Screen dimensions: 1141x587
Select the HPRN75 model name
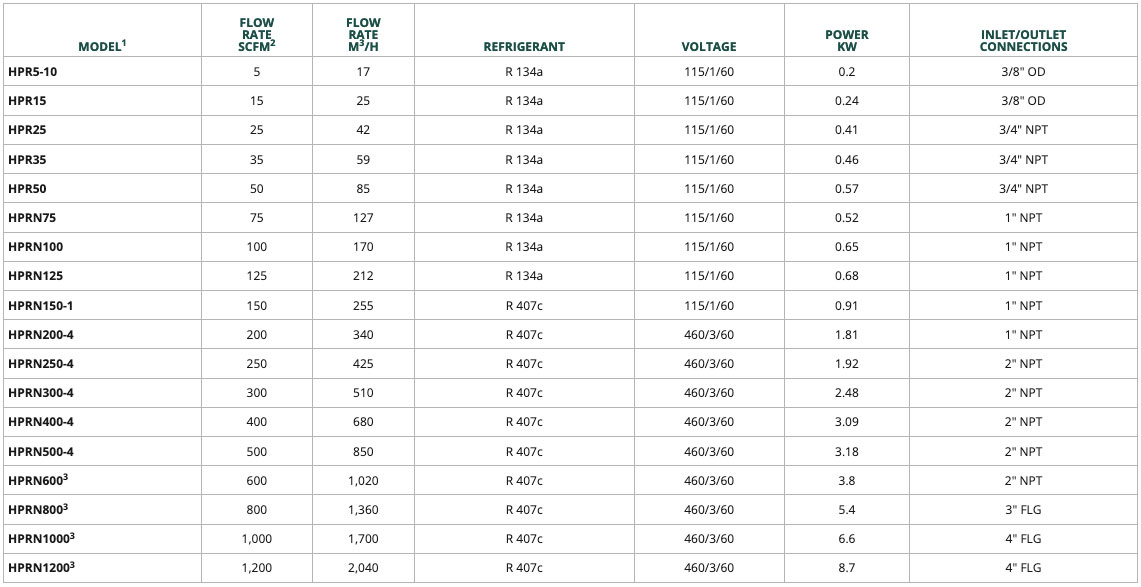(x=30, y=218)
